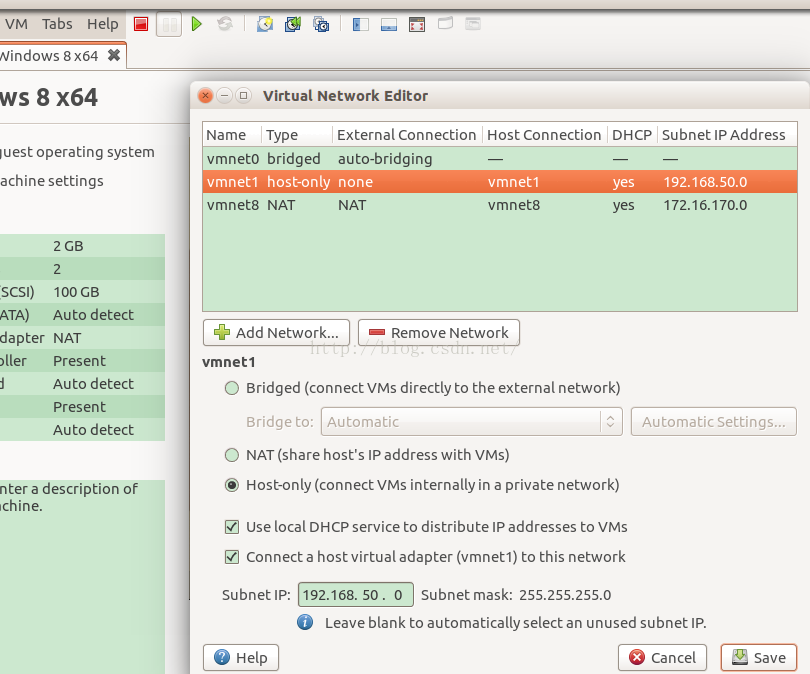Toggle Connect a host virtual adapter checkbox
The width and height of the screenshot is (810, 674).
(232, 557)
